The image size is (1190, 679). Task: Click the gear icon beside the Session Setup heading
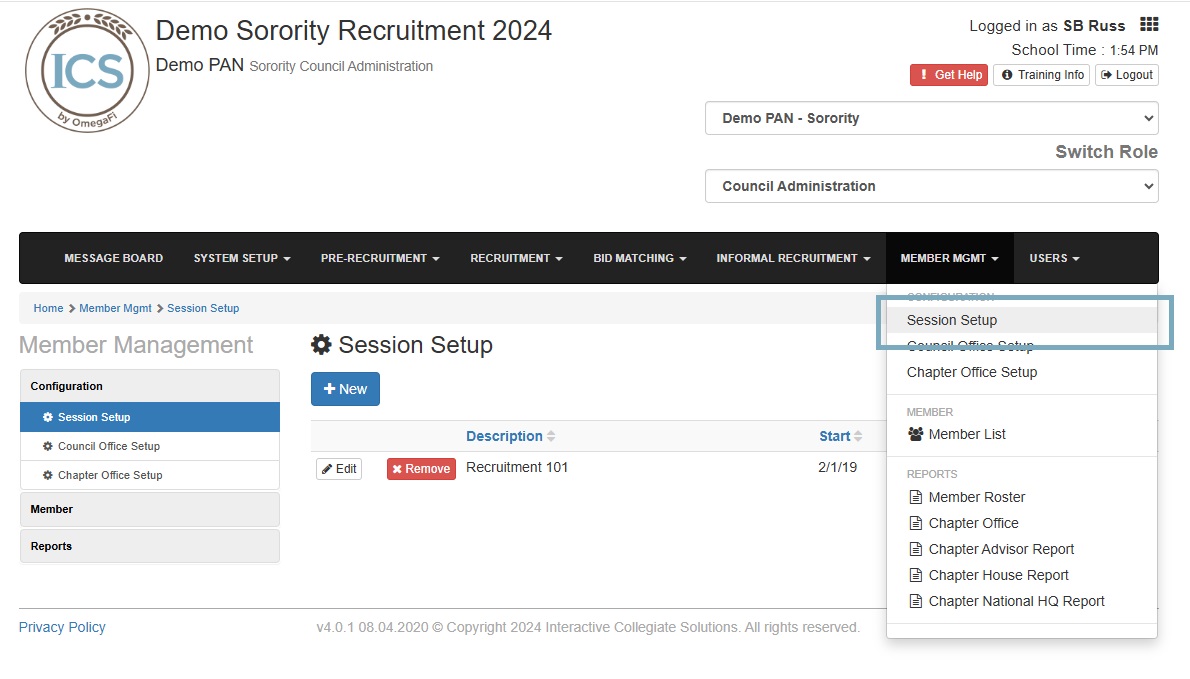[323, 345]
